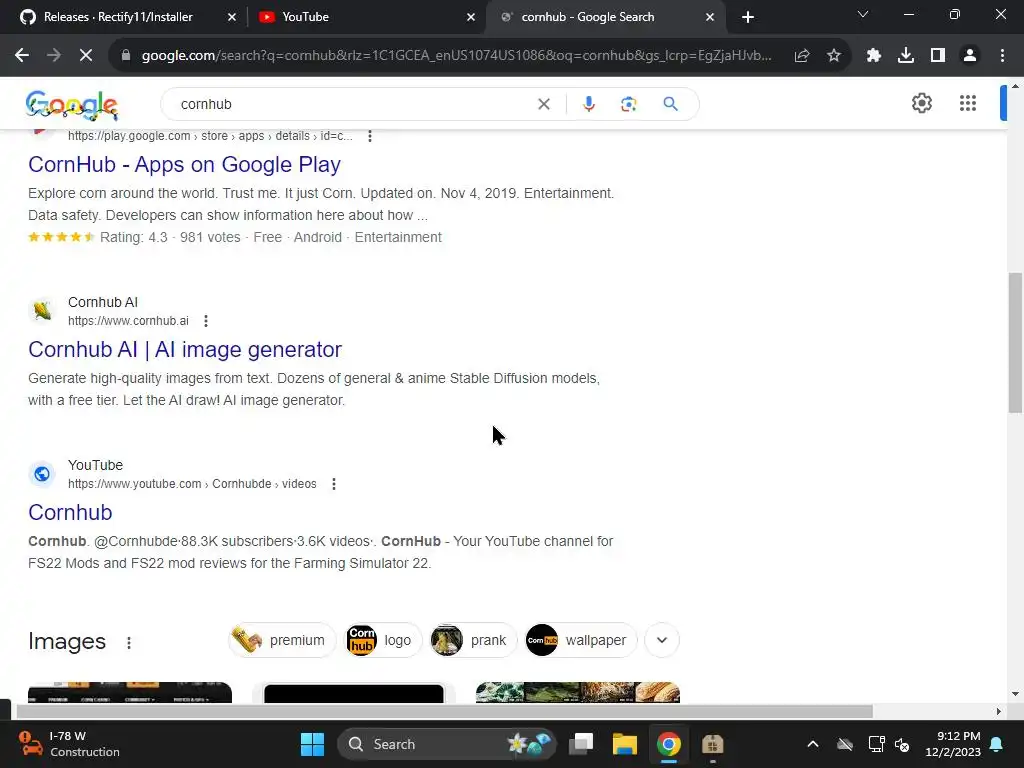
Task: Open the notification bell in taskbar
Action: [997, 744]
